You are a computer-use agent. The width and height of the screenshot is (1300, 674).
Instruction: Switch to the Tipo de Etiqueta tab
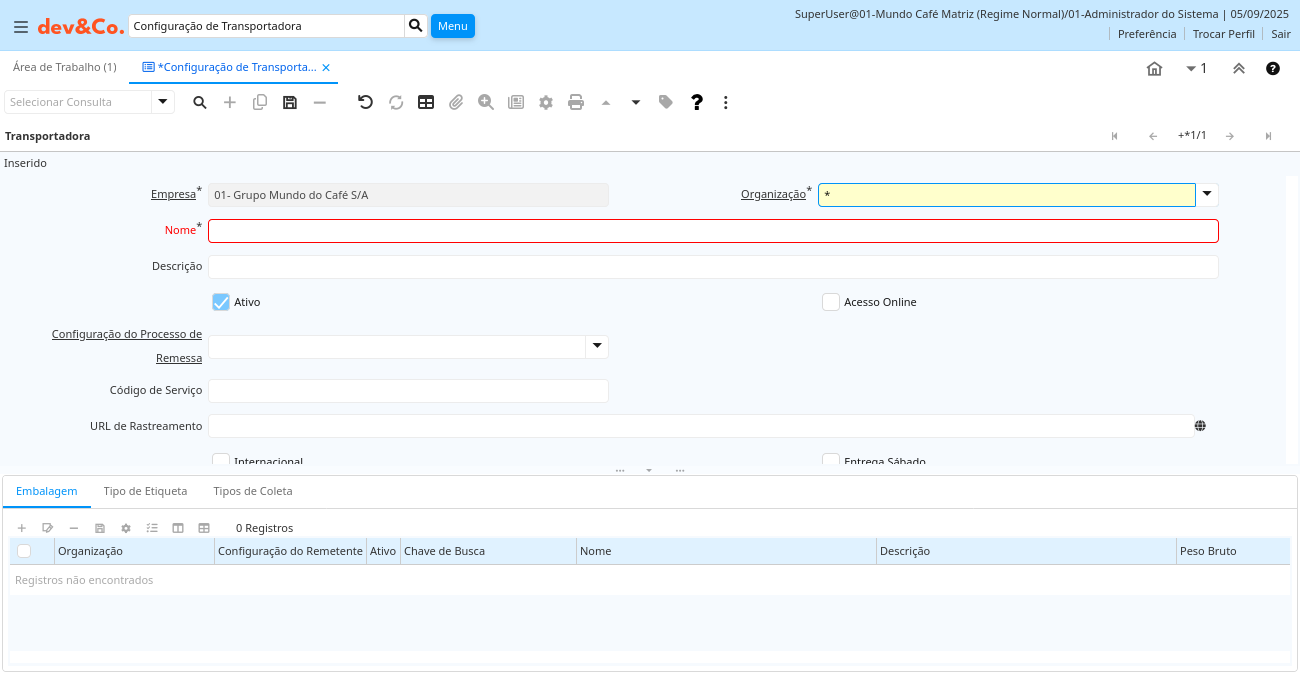point(145,491)
